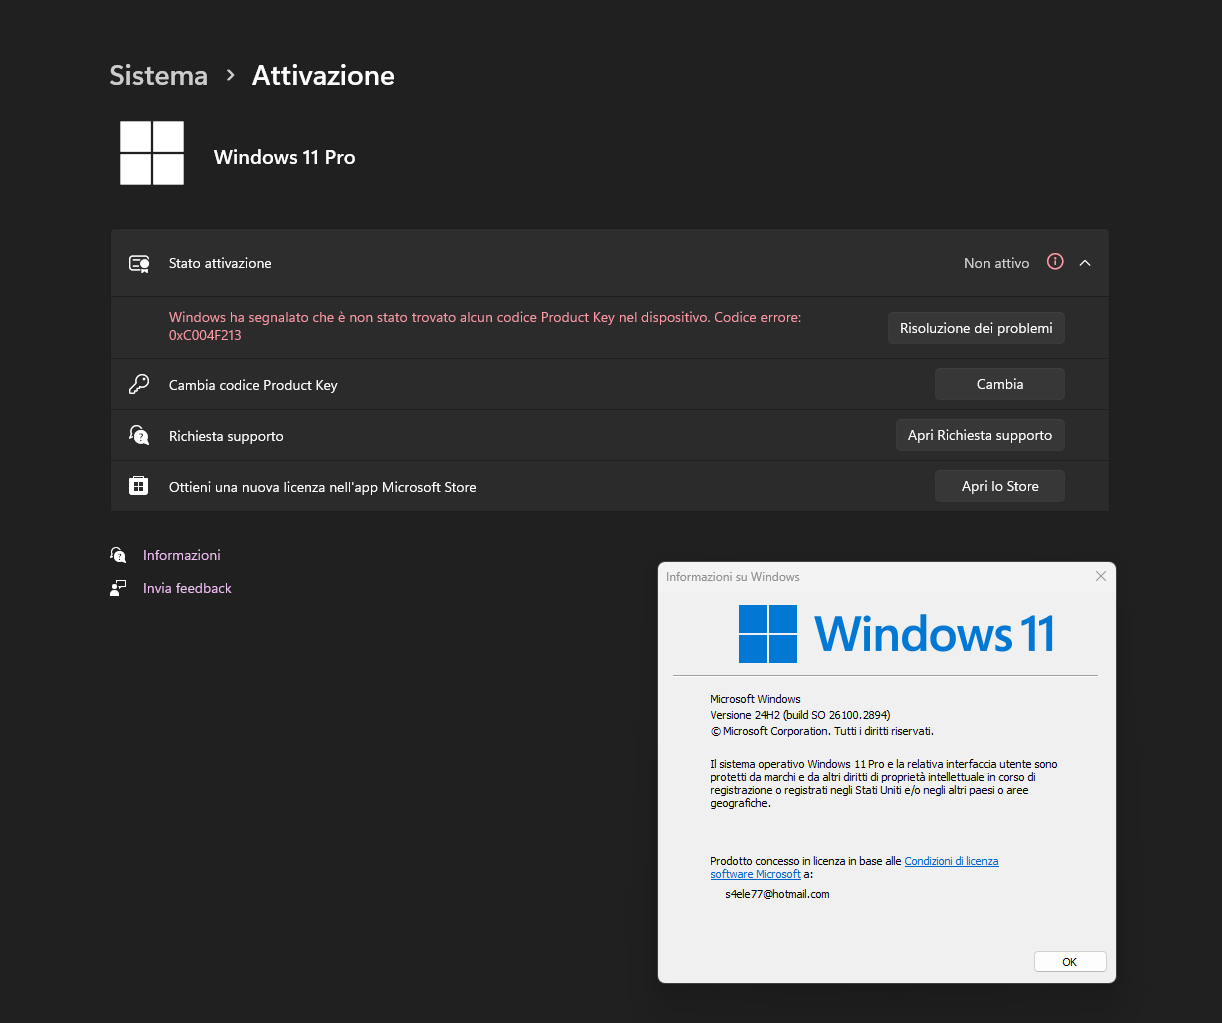Screen dimensions: 1222x1023
Task: Open the Informazioni link
Action: pyautogui.click(x=182, y=555)
